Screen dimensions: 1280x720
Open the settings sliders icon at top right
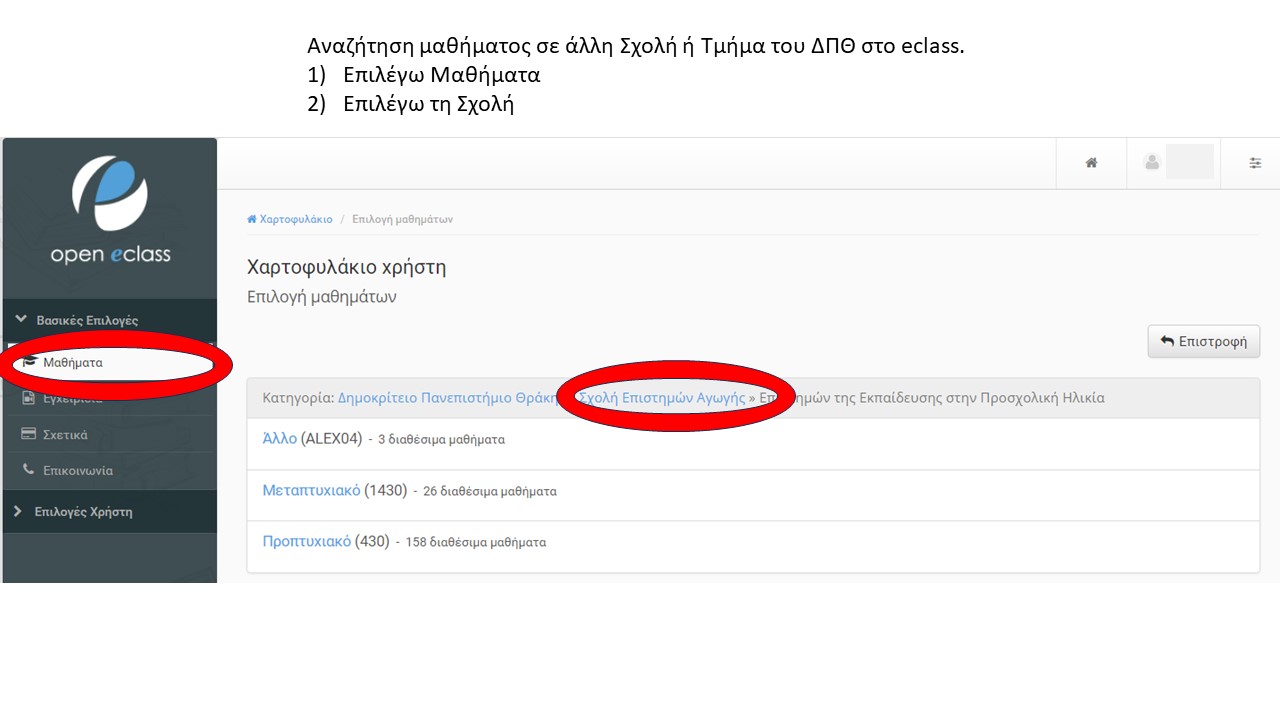(1255, 163)
